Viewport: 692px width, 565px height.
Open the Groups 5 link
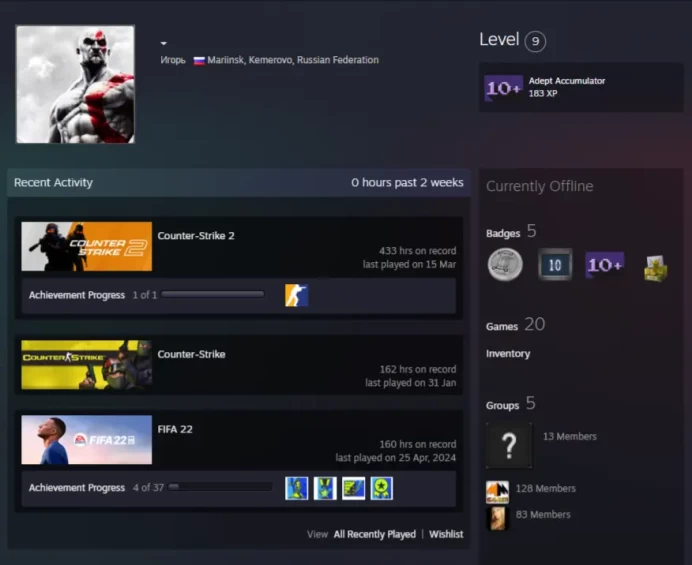coord(511,404)
